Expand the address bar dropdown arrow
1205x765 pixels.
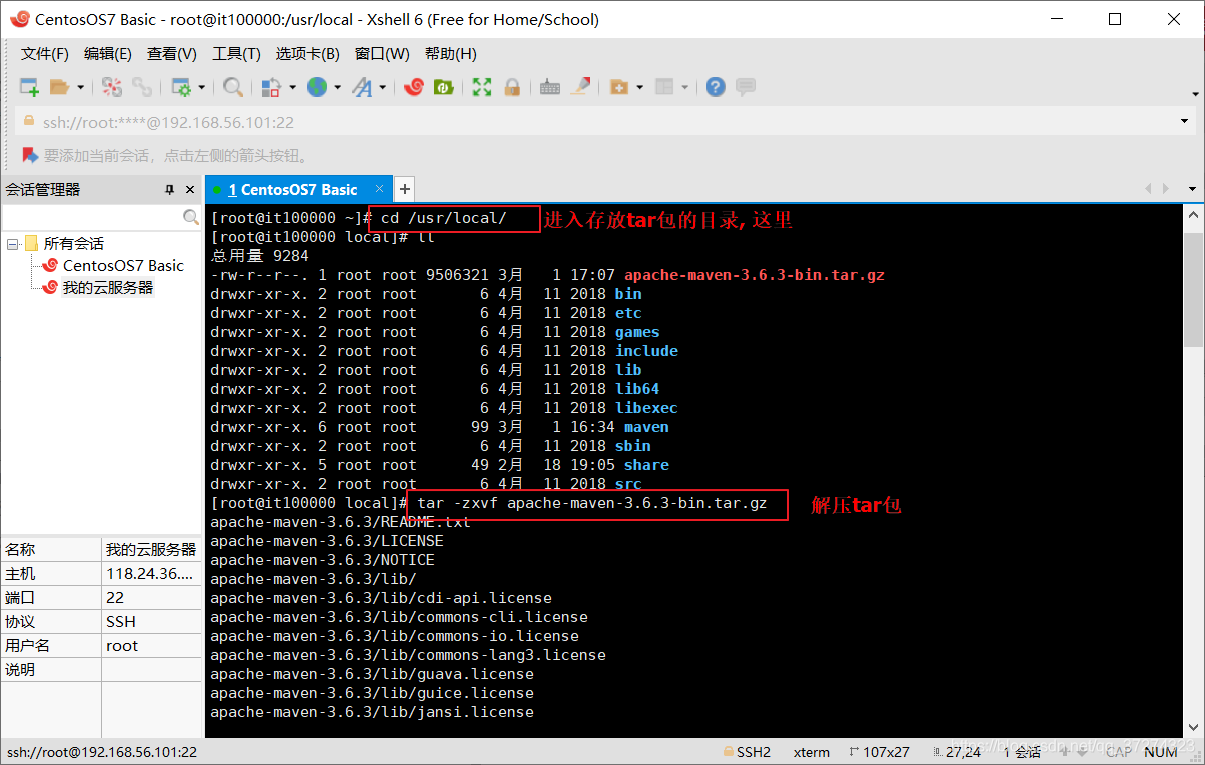(x=1185, y=122)
